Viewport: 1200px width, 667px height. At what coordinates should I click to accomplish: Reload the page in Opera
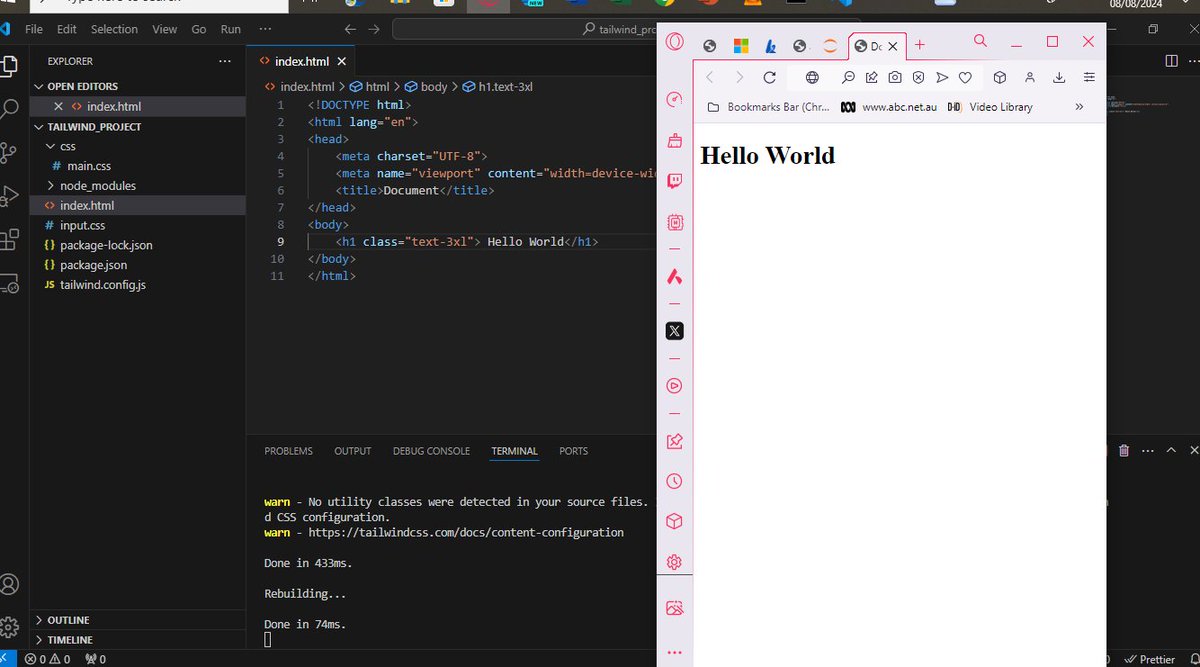769,77
